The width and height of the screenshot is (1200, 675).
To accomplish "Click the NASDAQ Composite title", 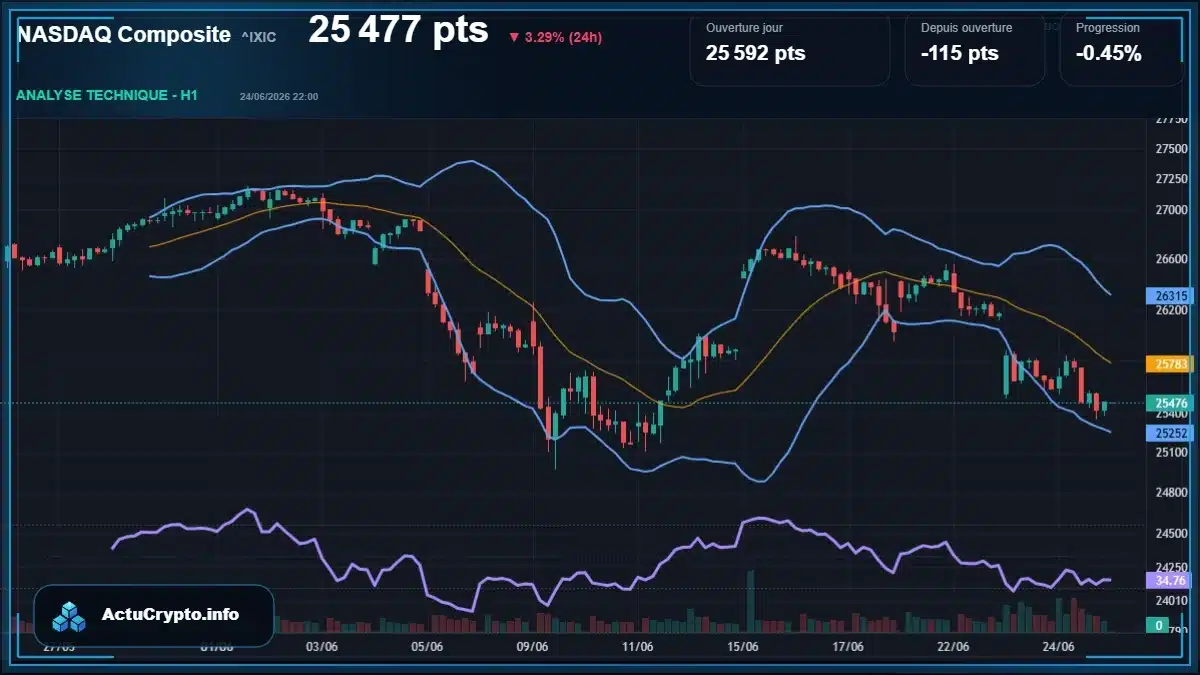I will (124, 34).
